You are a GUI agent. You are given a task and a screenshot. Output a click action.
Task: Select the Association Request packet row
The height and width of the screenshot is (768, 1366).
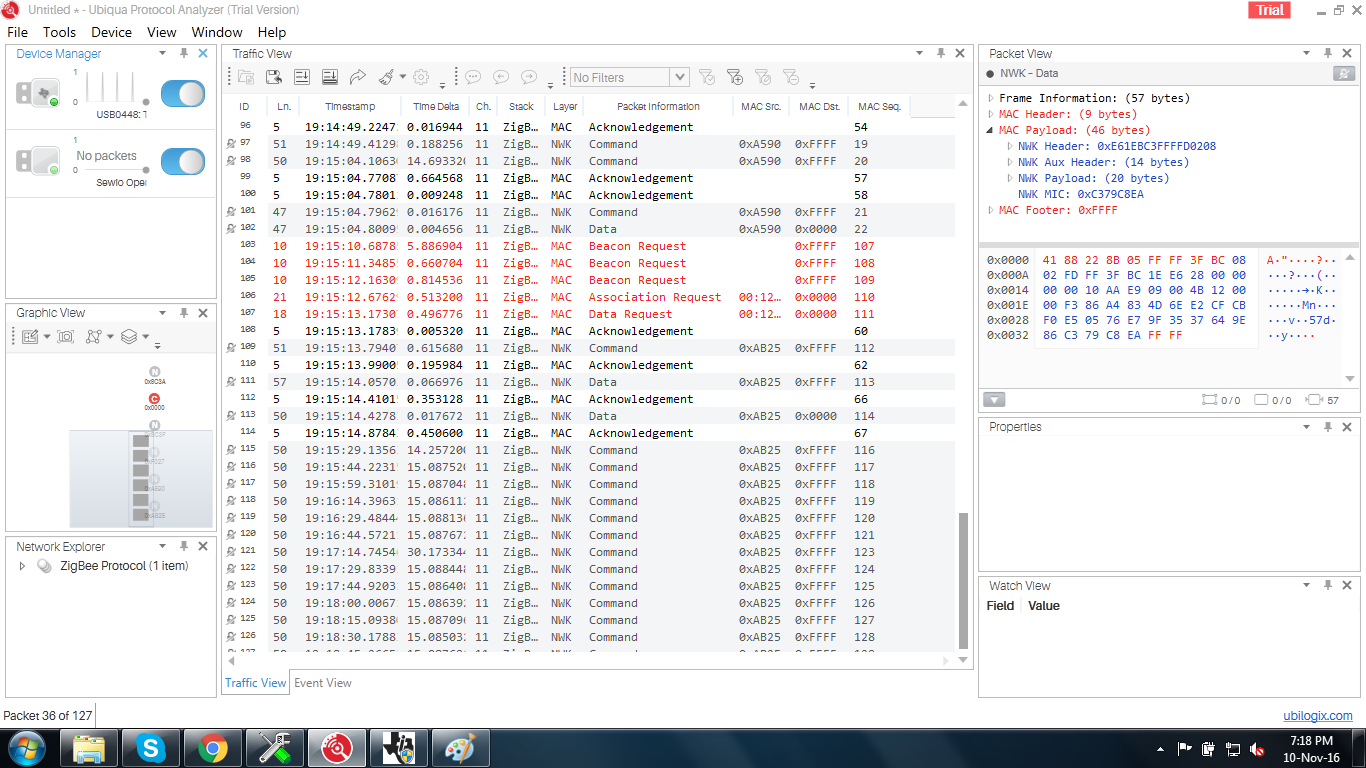coord(590,297)
